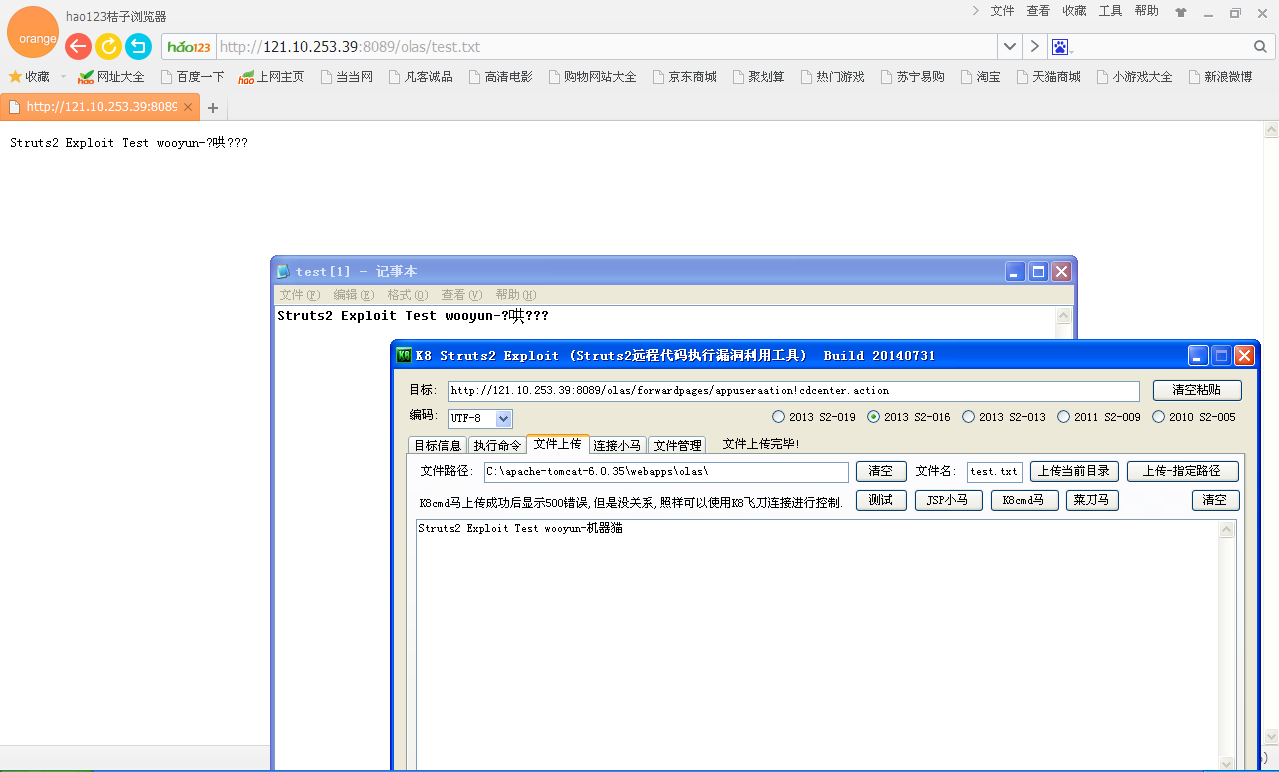Open the browser 工具 menu
Viewport: 1279px width, 772px height.
pyautogui.click(x=1110, y=11)
